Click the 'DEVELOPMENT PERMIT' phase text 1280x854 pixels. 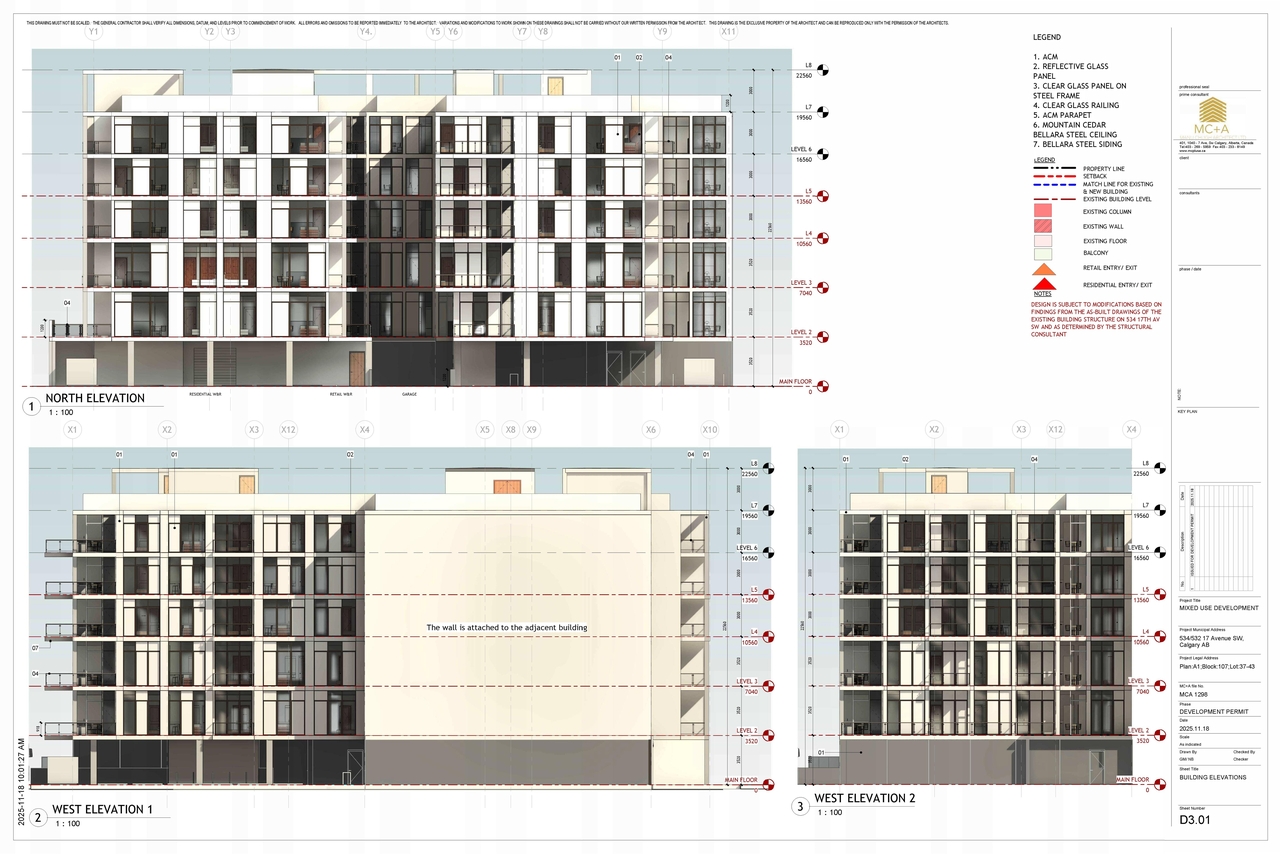(x=1214, y=712)
